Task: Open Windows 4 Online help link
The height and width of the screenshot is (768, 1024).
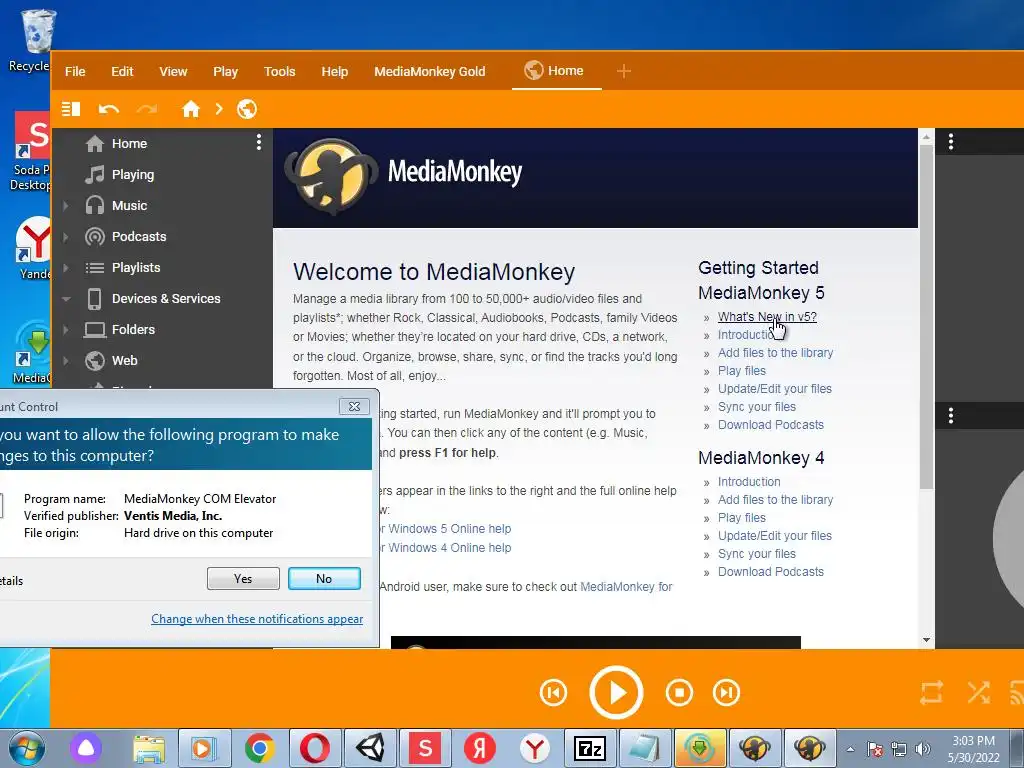Action: pyautogui.click(x=449, y=547)
